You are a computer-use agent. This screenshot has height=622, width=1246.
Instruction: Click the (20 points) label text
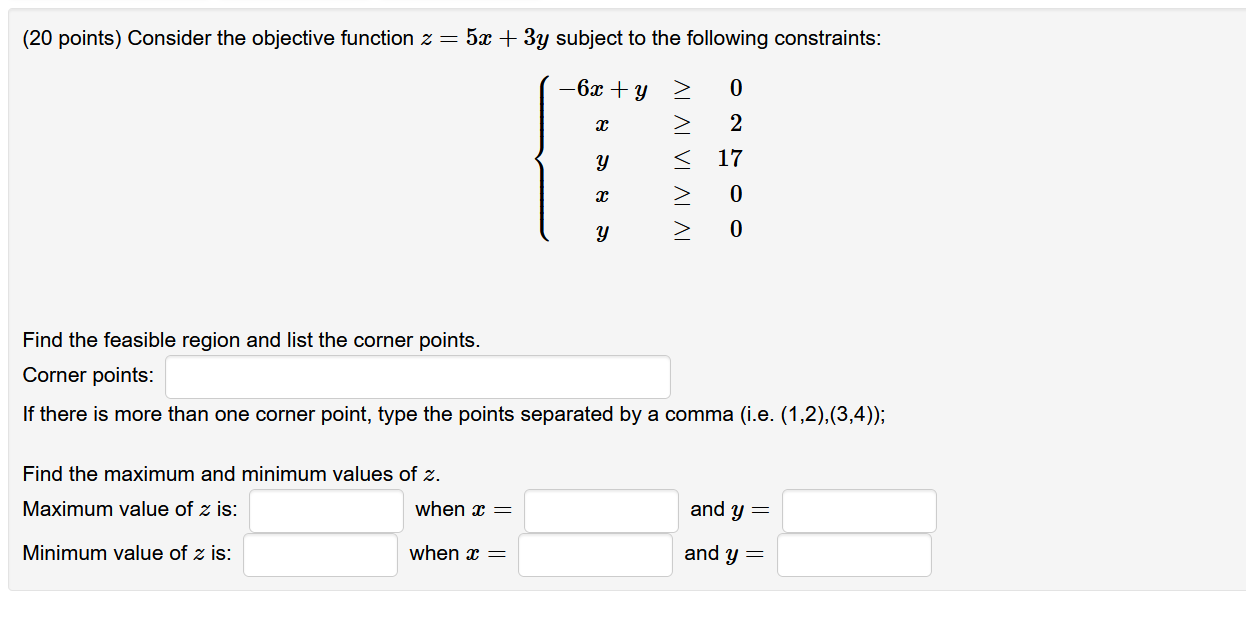(72, 39)
